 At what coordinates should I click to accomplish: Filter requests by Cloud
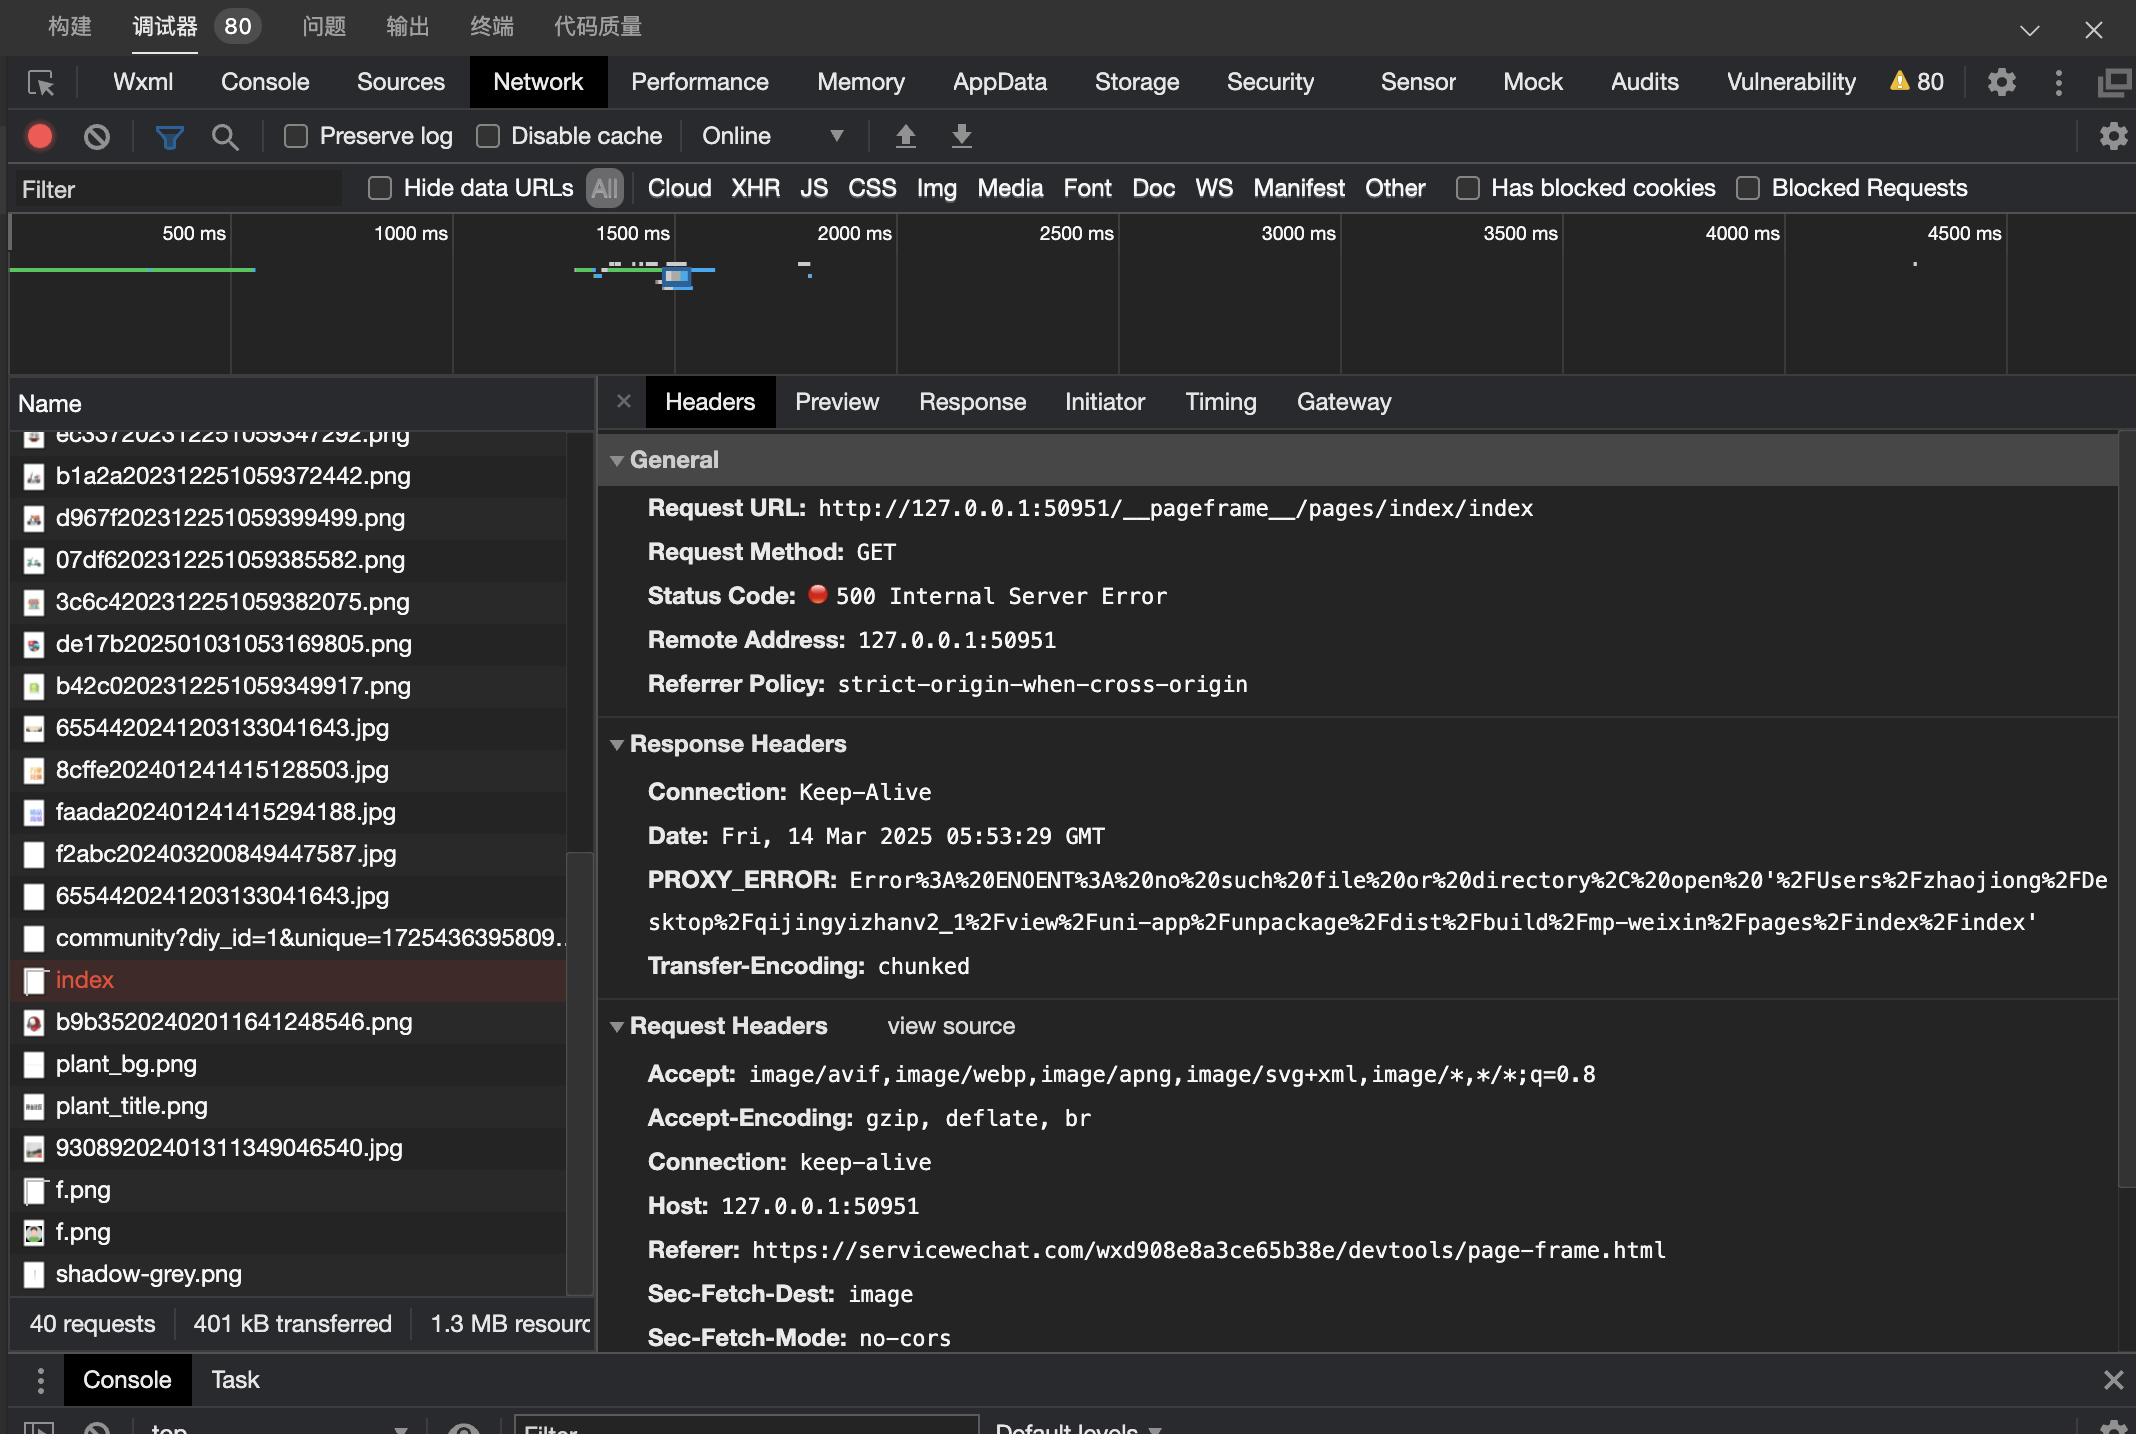click(679, 188)
